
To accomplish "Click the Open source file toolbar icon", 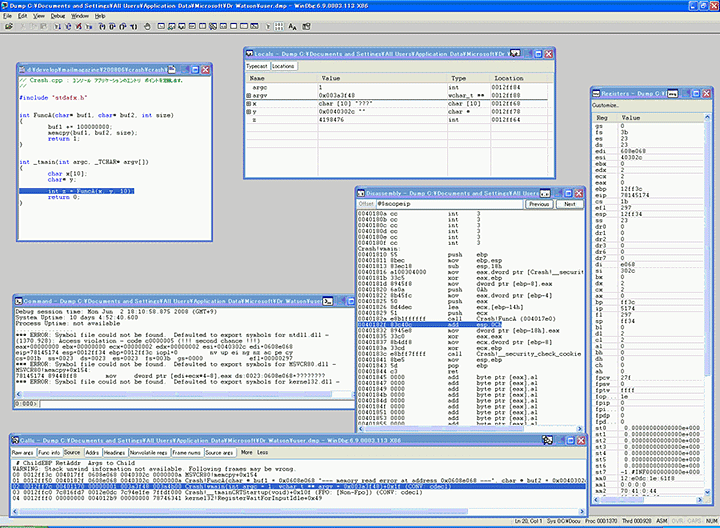I will pyautogui.click(x=9, y=27).
